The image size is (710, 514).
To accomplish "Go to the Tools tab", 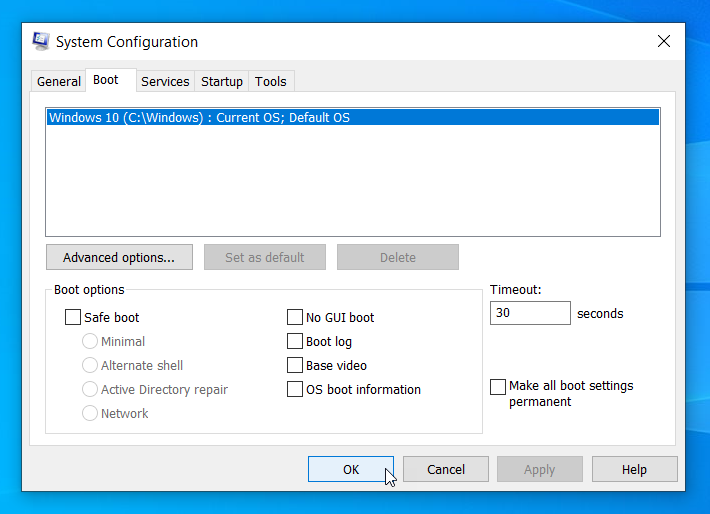I will [x=271, y=82].
